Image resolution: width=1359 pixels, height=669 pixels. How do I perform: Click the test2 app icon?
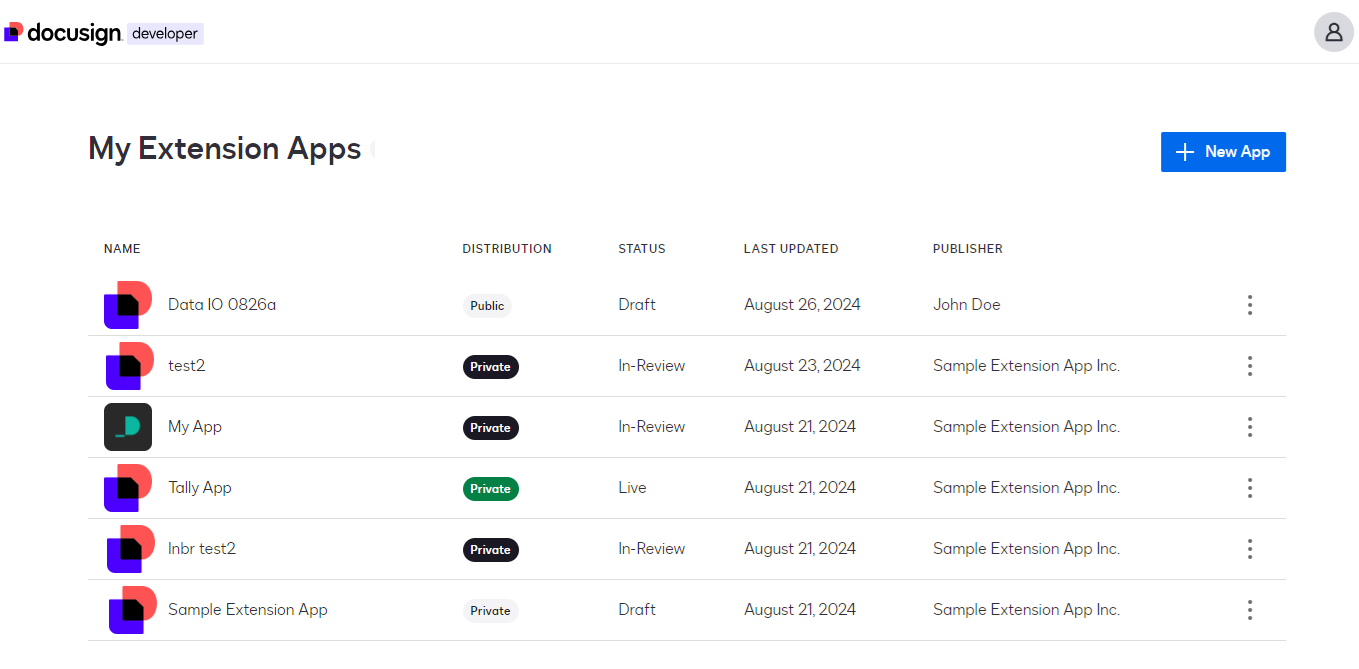click(128, 366)
